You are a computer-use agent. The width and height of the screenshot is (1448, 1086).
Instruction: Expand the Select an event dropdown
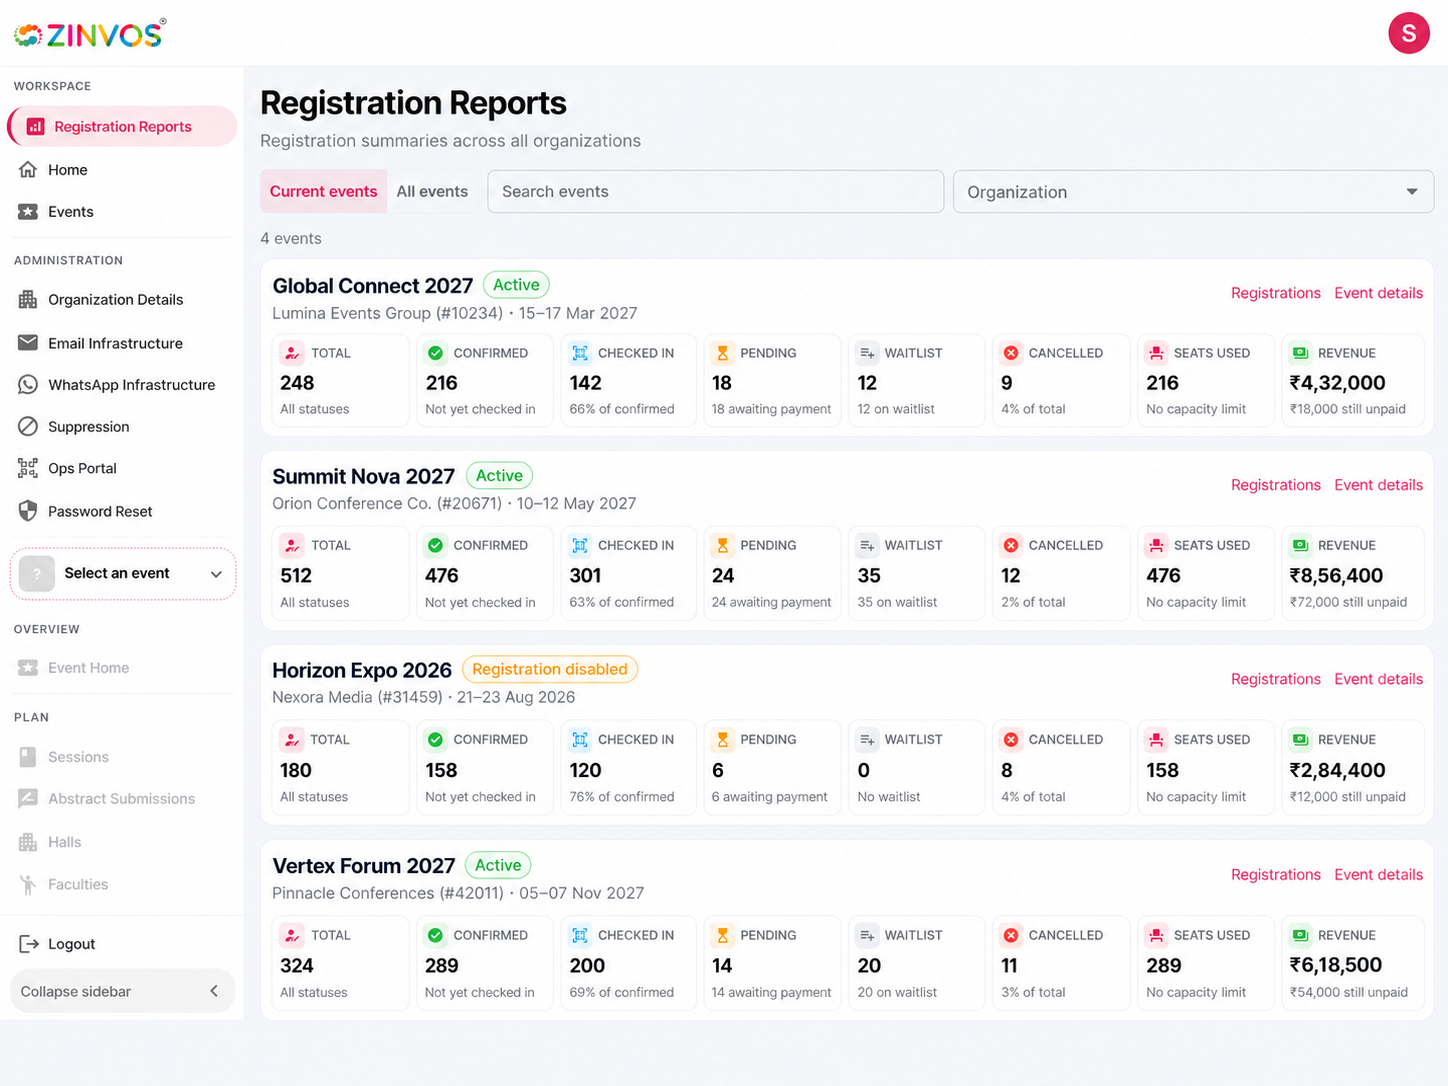pos(123,573)
